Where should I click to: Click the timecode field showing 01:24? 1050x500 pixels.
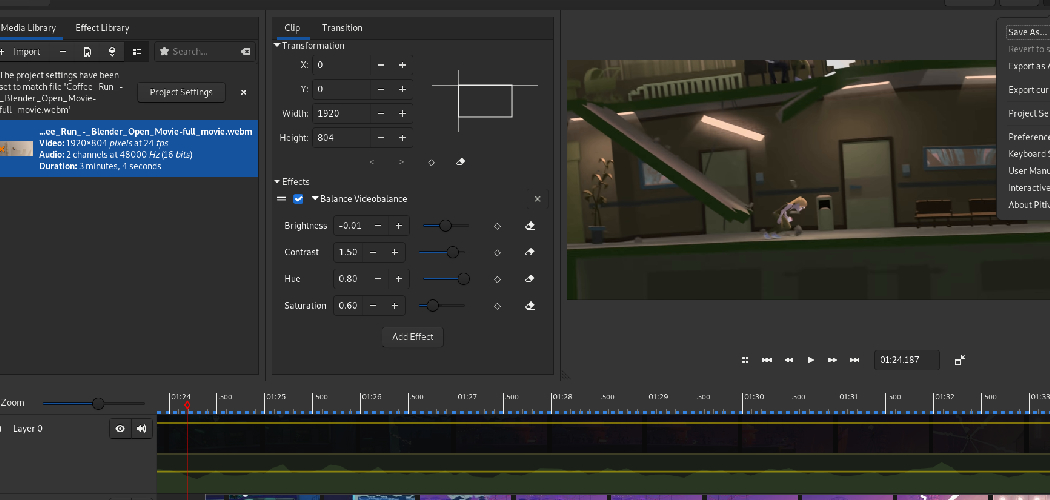click(907, 360)
